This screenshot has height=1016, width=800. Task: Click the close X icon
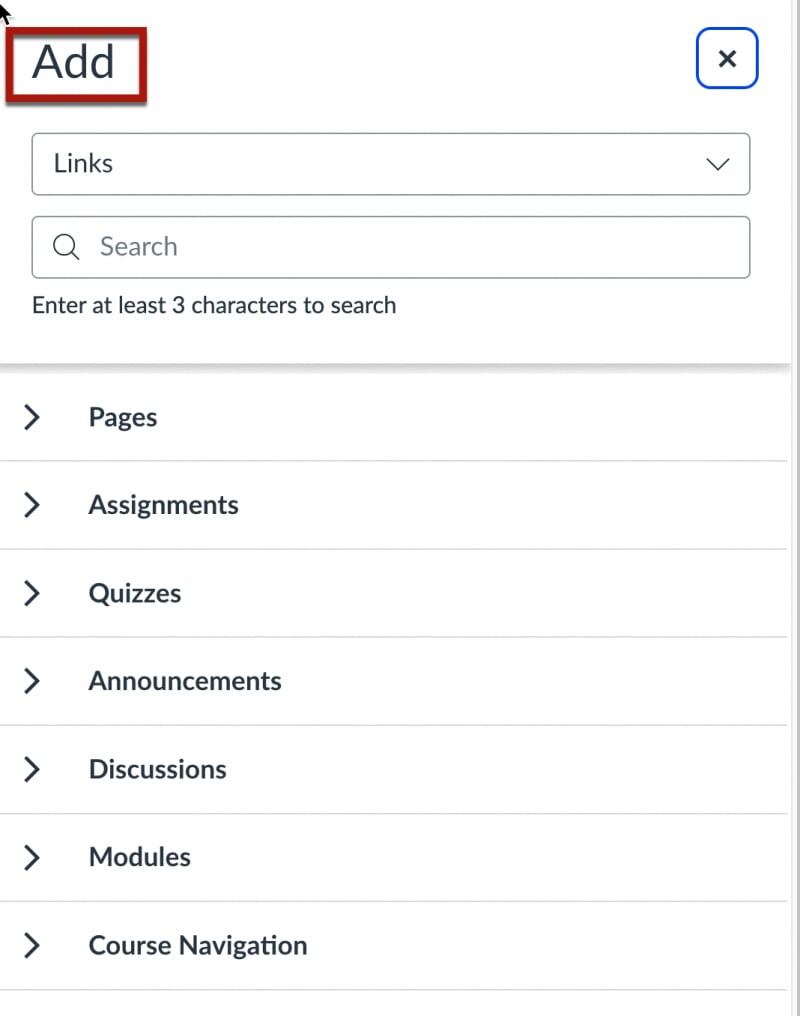(727, 59)
